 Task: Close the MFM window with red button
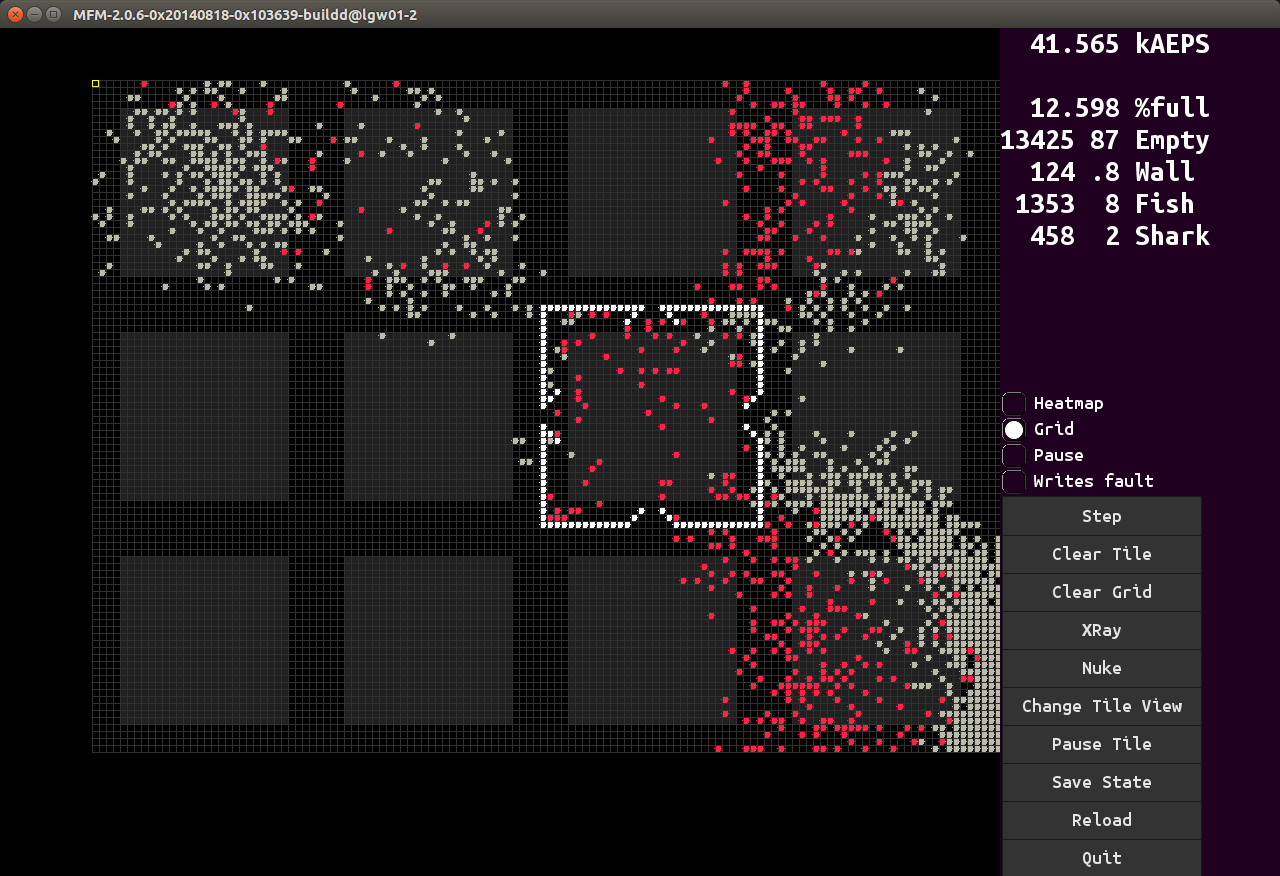point(15,14)
